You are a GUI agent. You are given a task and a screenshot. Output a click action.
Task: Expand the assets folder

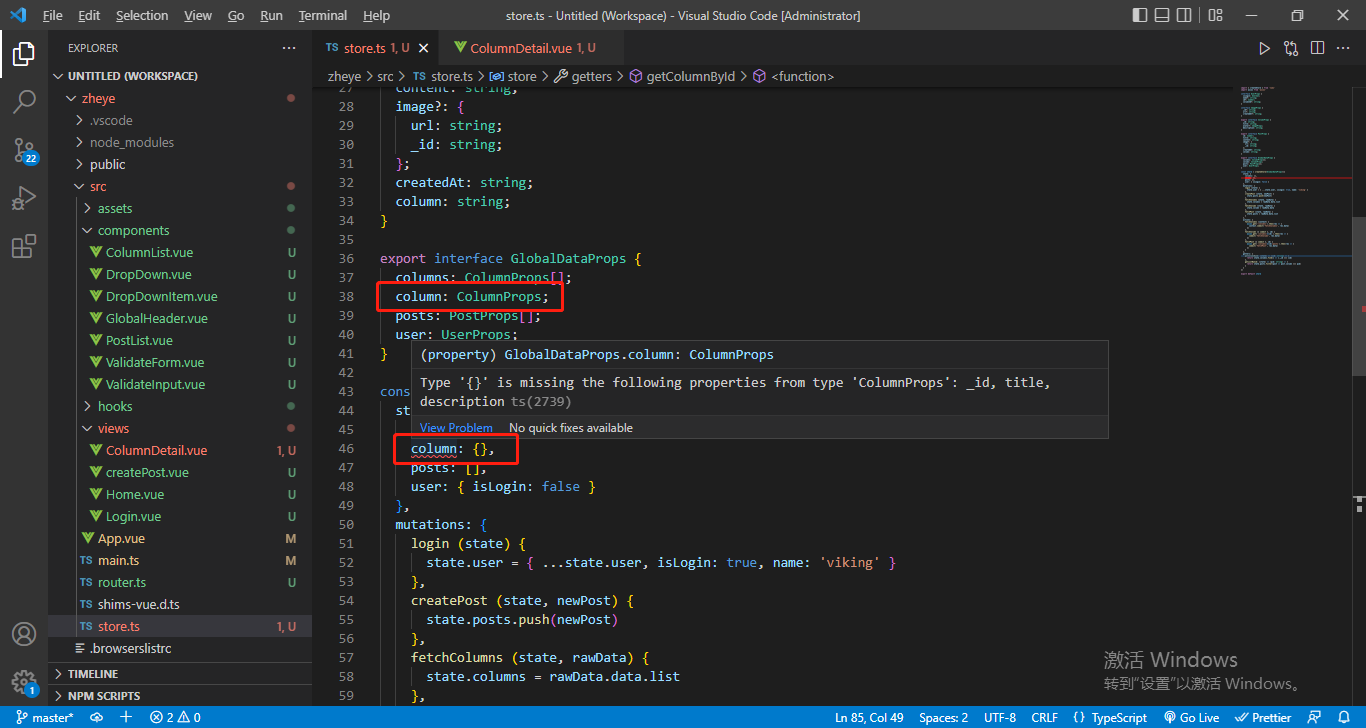[115, 208]
